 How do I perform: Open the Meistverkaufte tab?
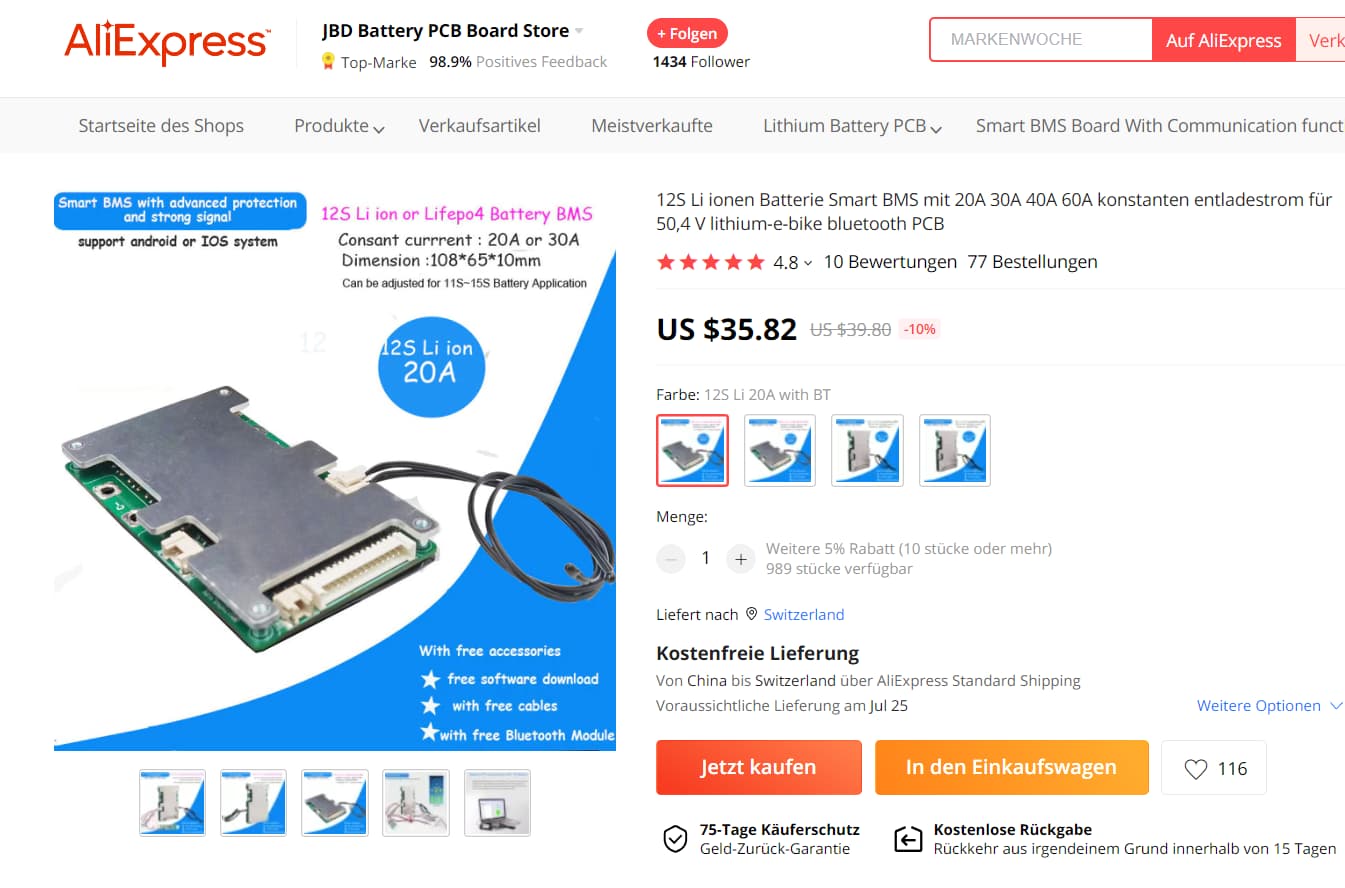(652, 125)
